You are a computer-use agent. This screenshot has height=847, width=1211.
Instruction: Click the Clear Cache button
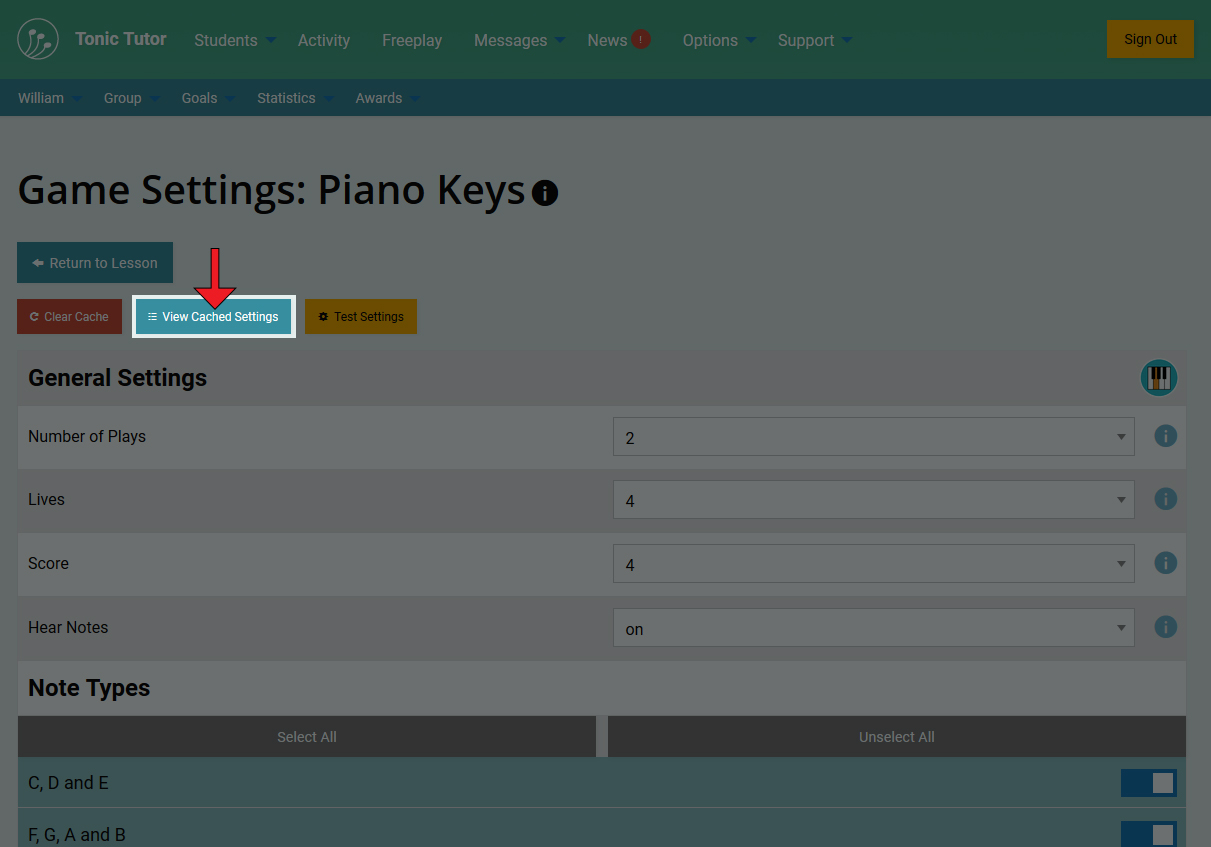[69, 317]
